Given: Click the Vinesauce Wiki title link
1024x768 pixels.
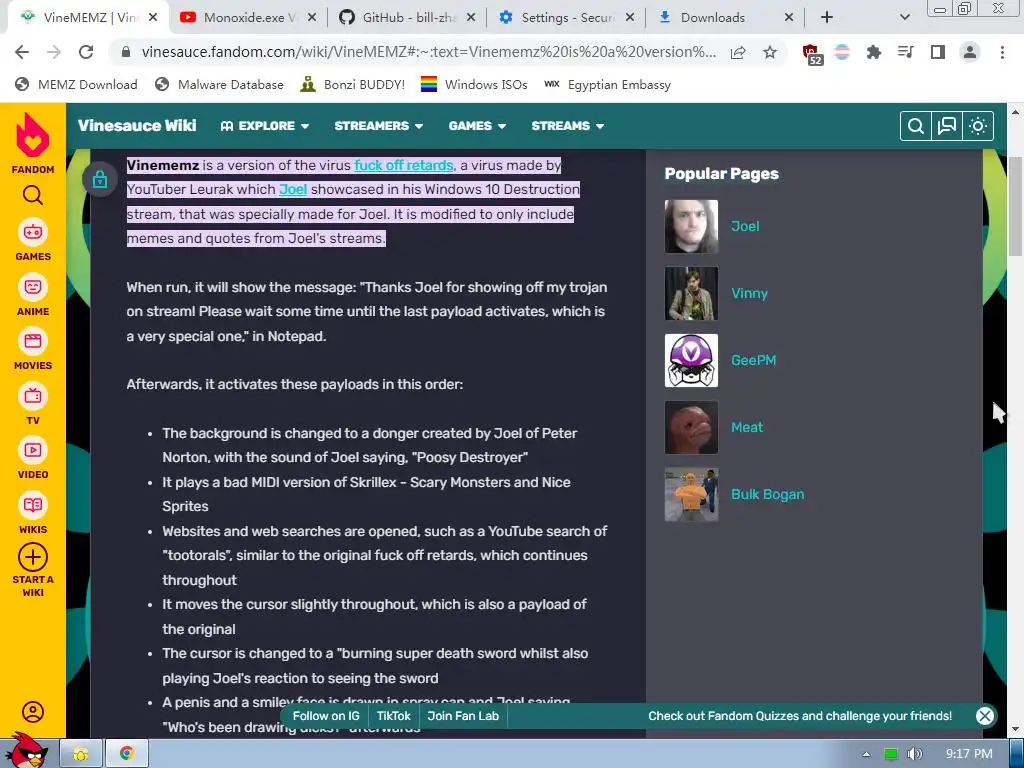Looking at the screenshot, I should (137, 126).
